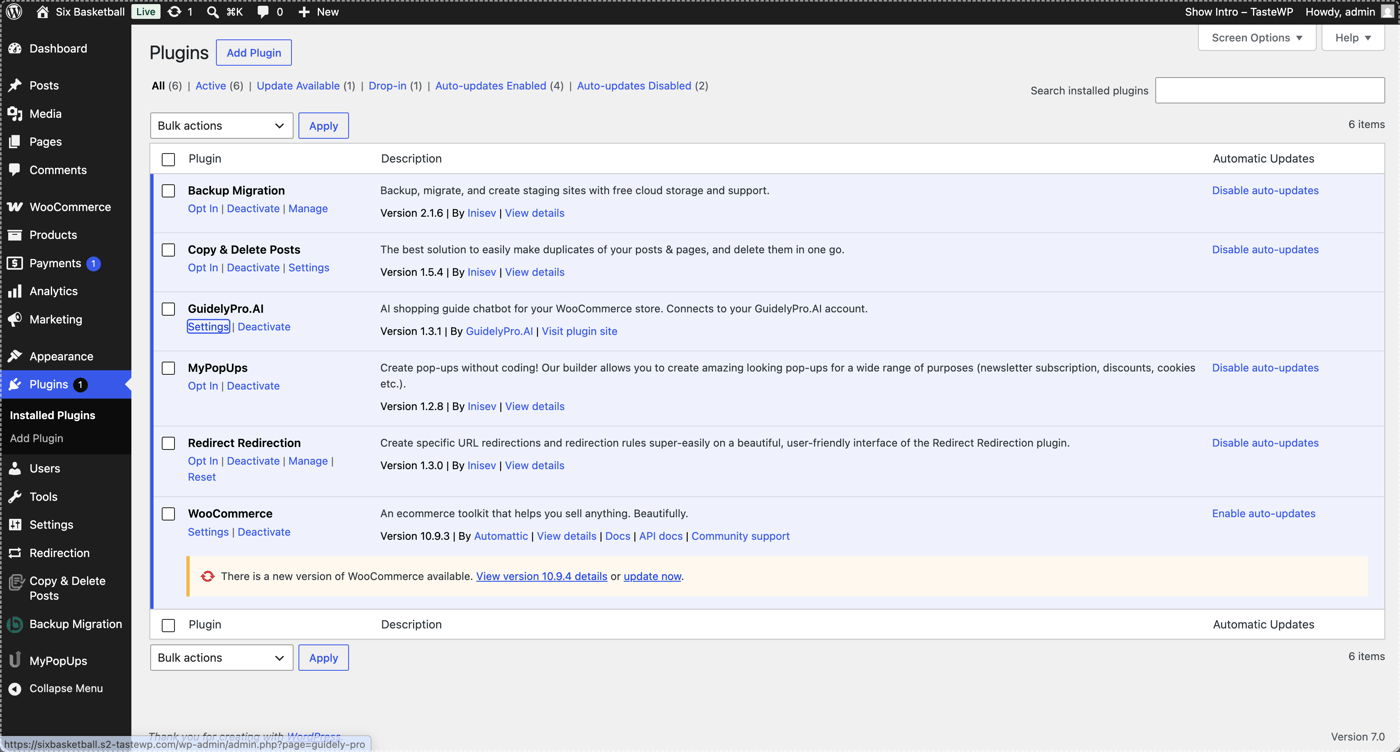The height and width of the screenshot is (752, 1400).
Task: Click the top Apply button
Action: click(323, 126)
